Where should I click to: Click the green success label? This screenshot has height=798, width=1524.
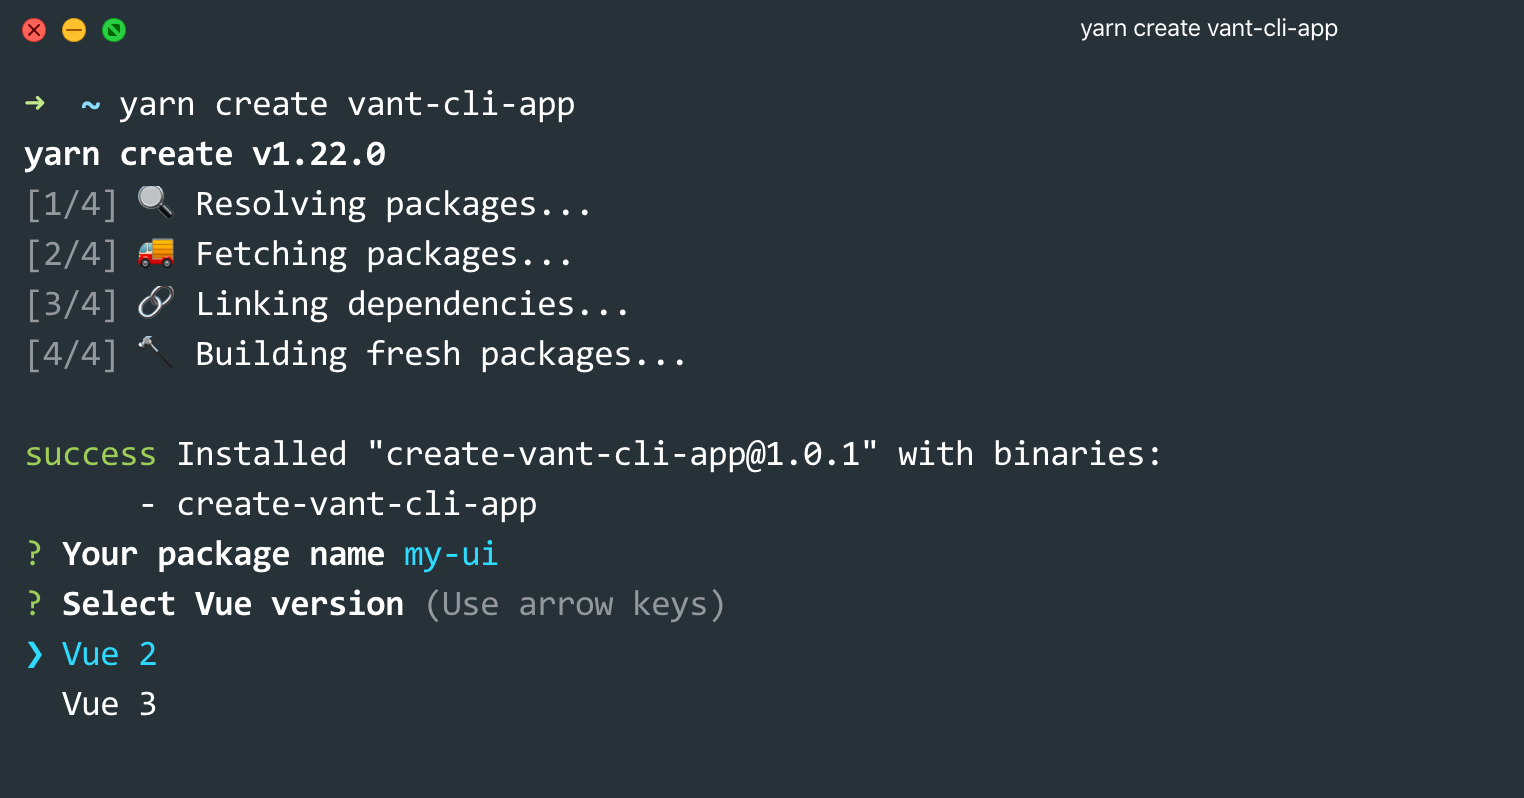click(90, 455)
